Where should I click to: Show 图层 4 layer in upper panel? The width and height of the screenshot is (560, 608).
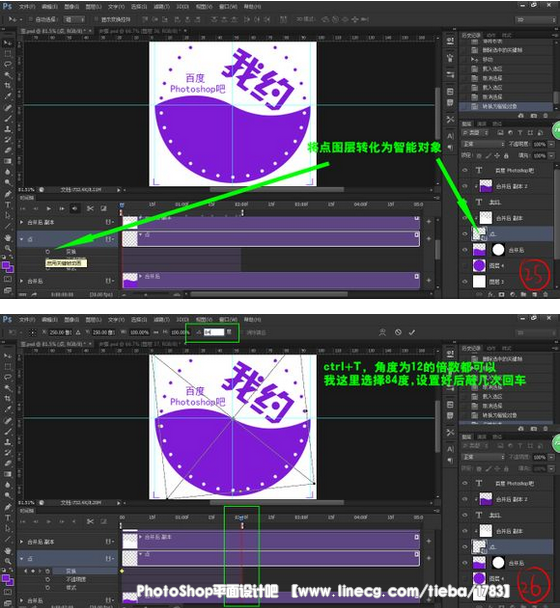465,266
